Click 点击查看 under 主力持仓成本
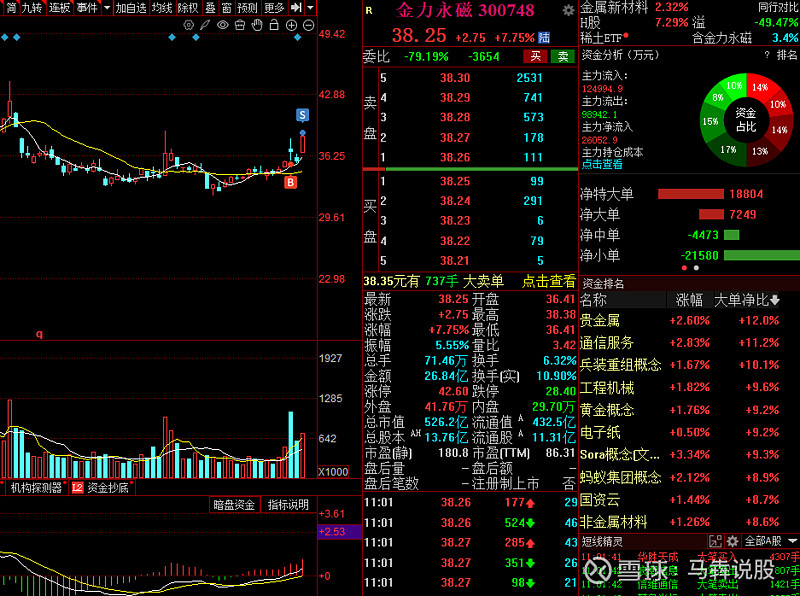 [602, 164]
